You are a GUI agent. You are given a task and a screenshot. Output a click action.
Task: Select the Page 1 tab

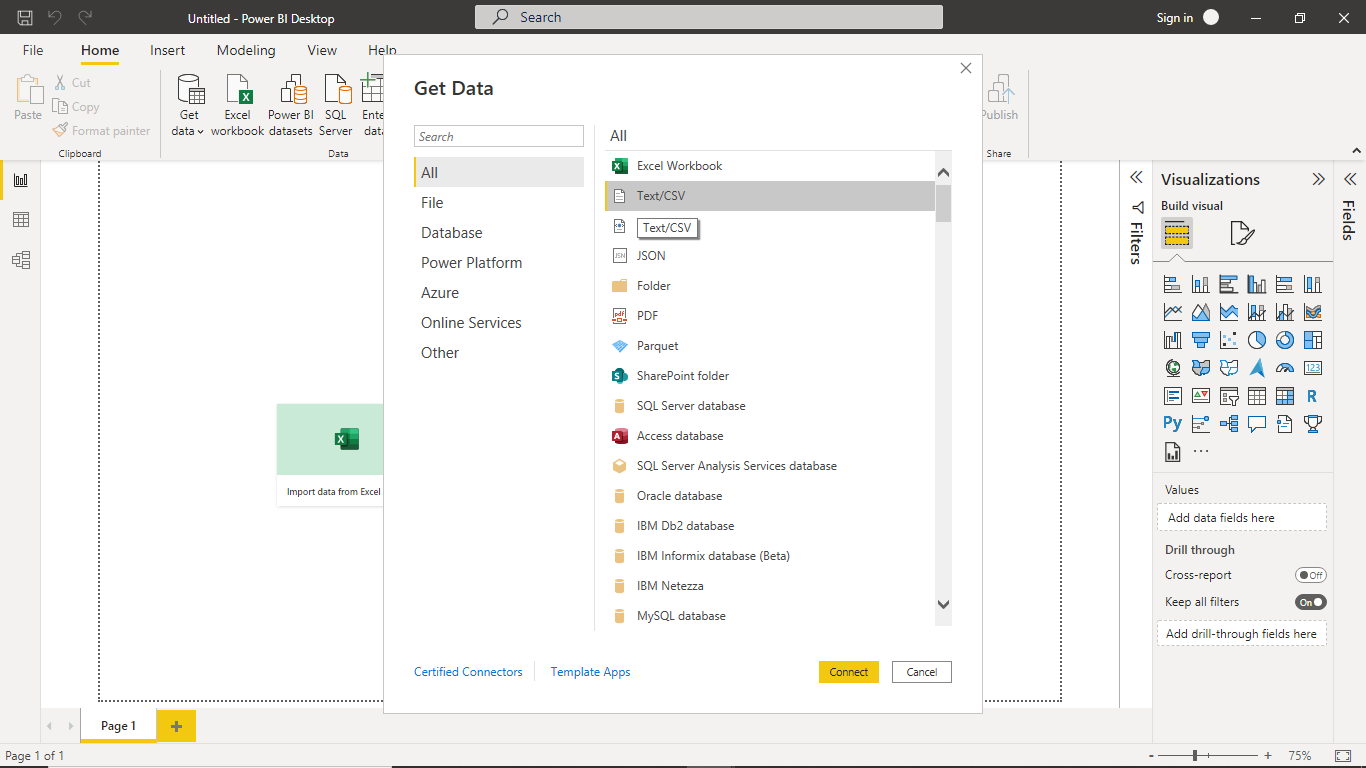(117, 725)
